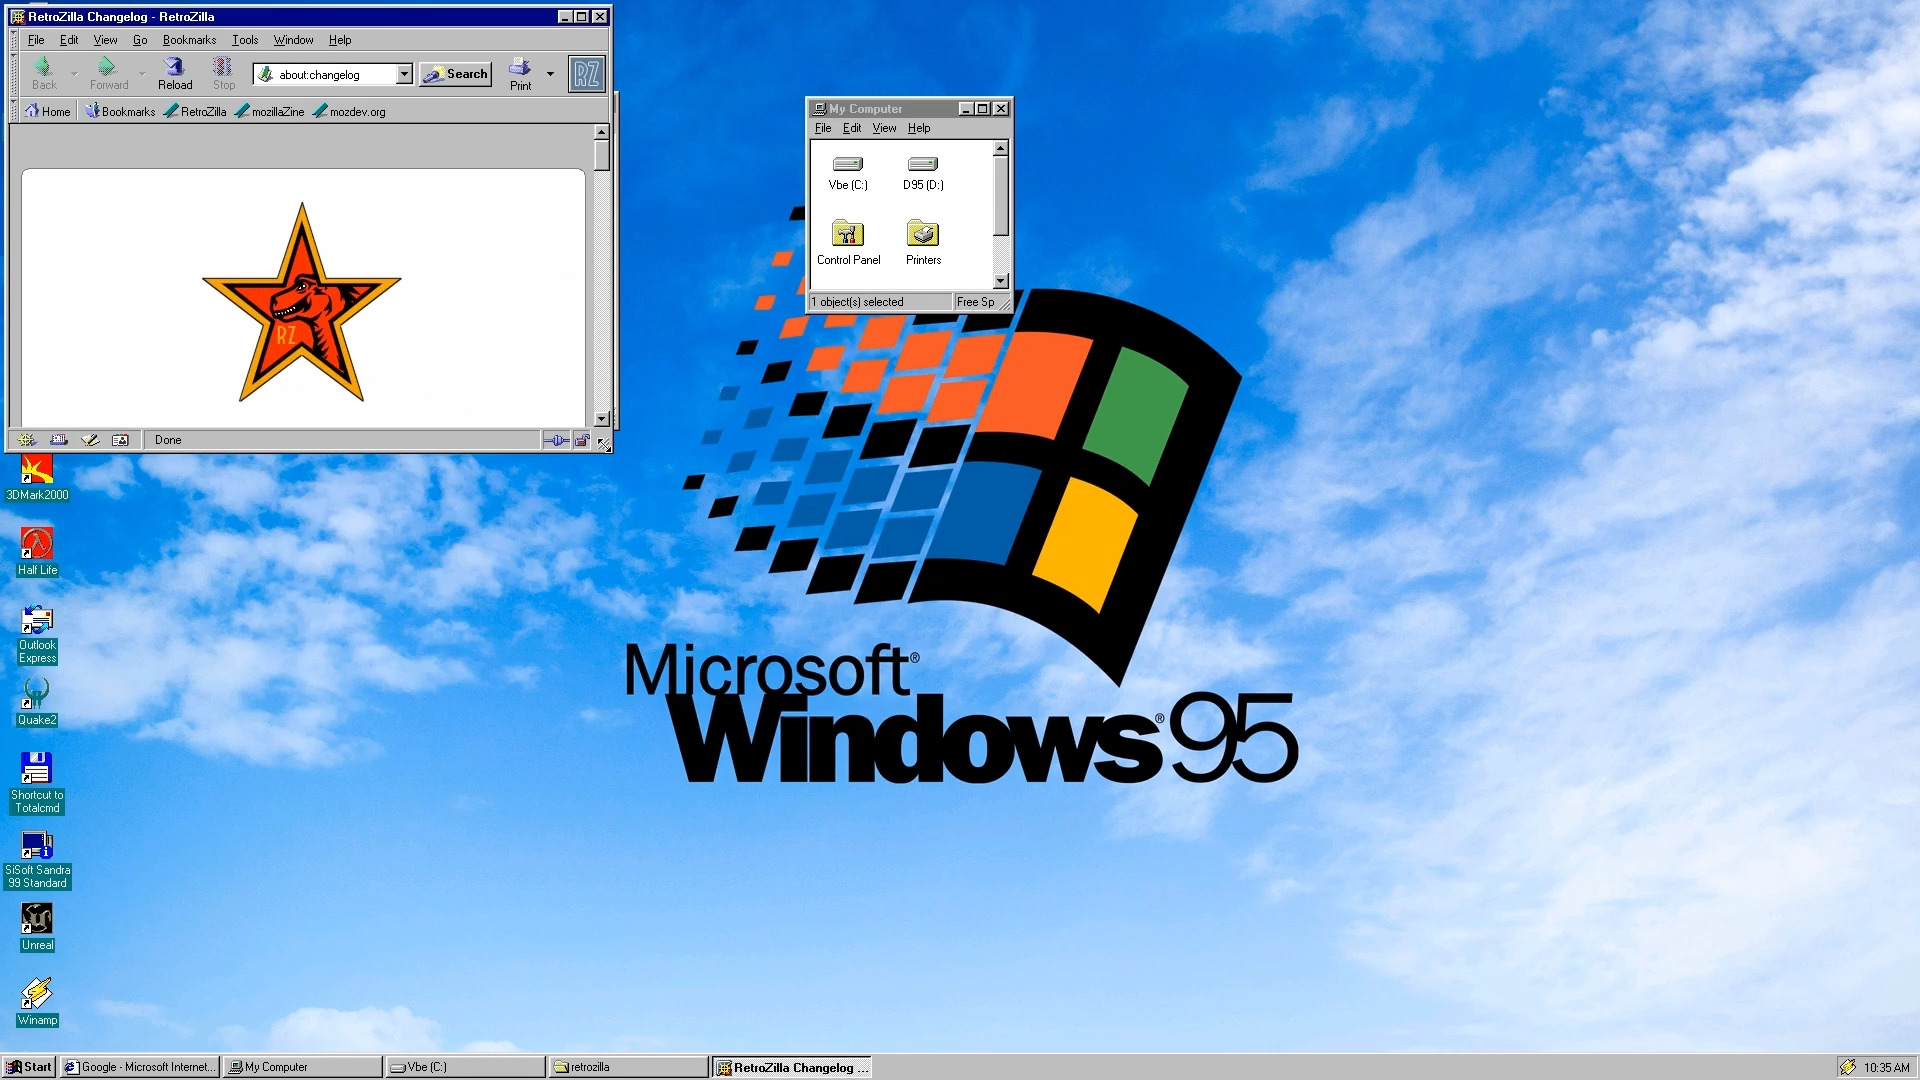Screen dimensions: 1920x1080
Task: Click the RetroZilla page scrollbar up arrow
Action: pyautogui.click(x=601, y=132)
